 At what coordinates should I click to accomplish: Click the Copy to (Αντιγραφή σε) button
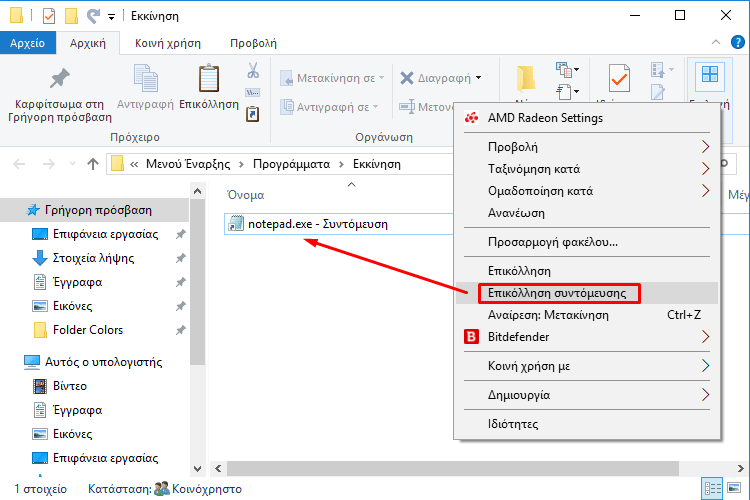329,107
